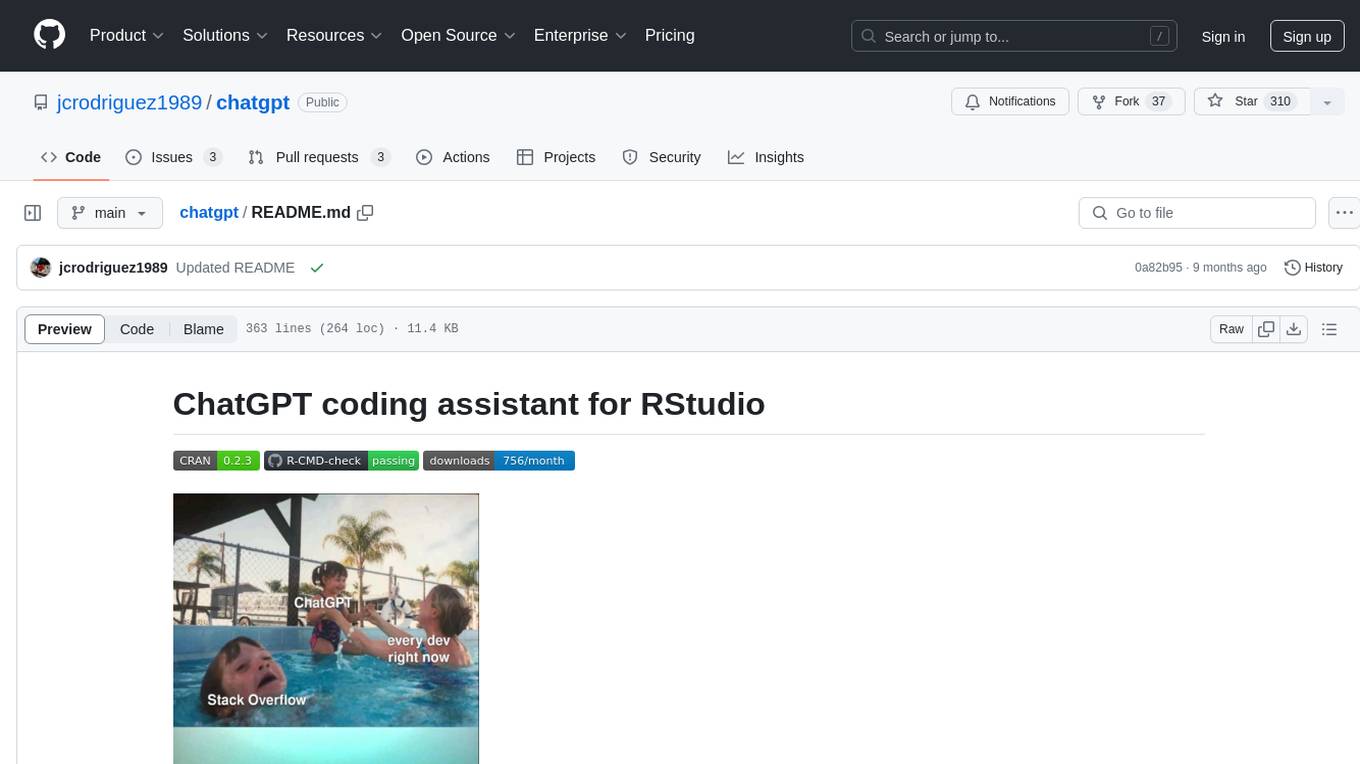1360x764 pixels.
Task: Click the CRAN 0.2.3 badge
Action: point(216,461)
